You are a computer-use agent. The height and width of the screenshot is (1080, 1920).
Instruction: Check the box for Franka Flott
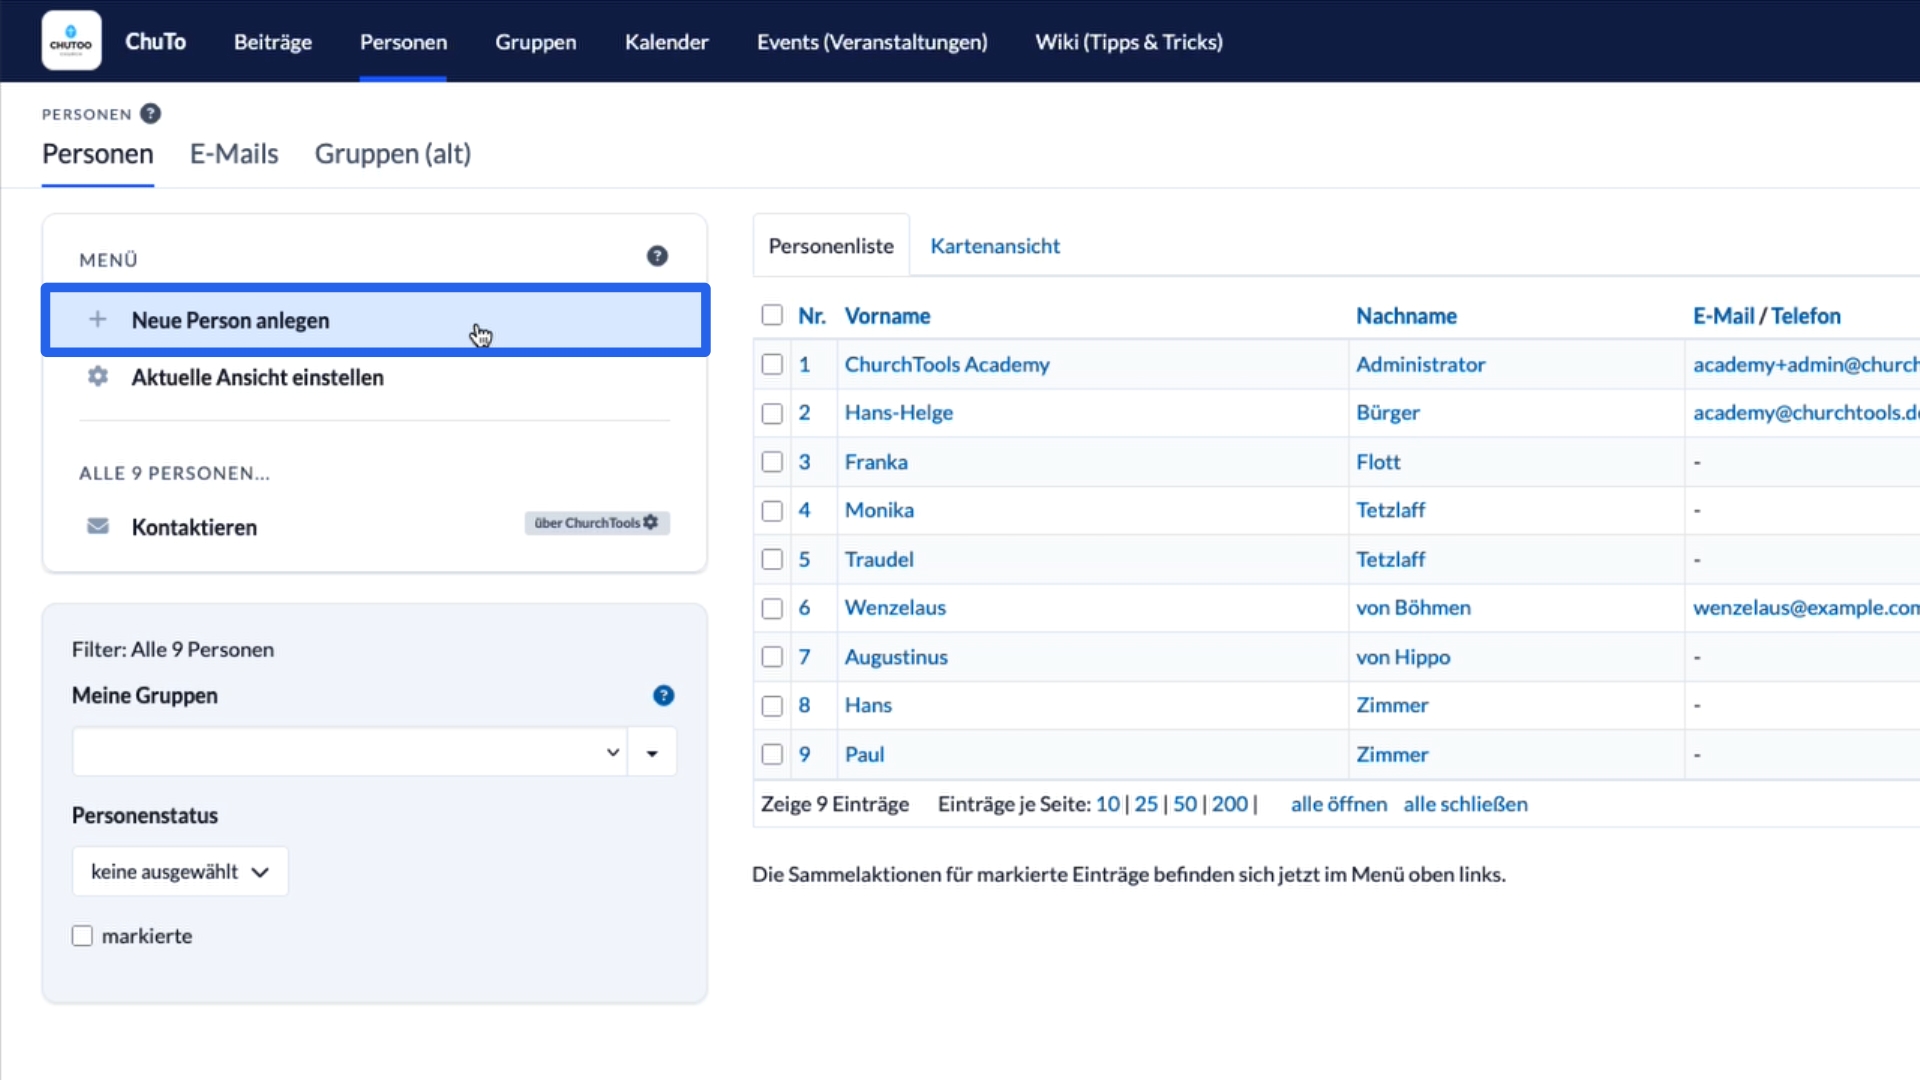click(772, 462)
